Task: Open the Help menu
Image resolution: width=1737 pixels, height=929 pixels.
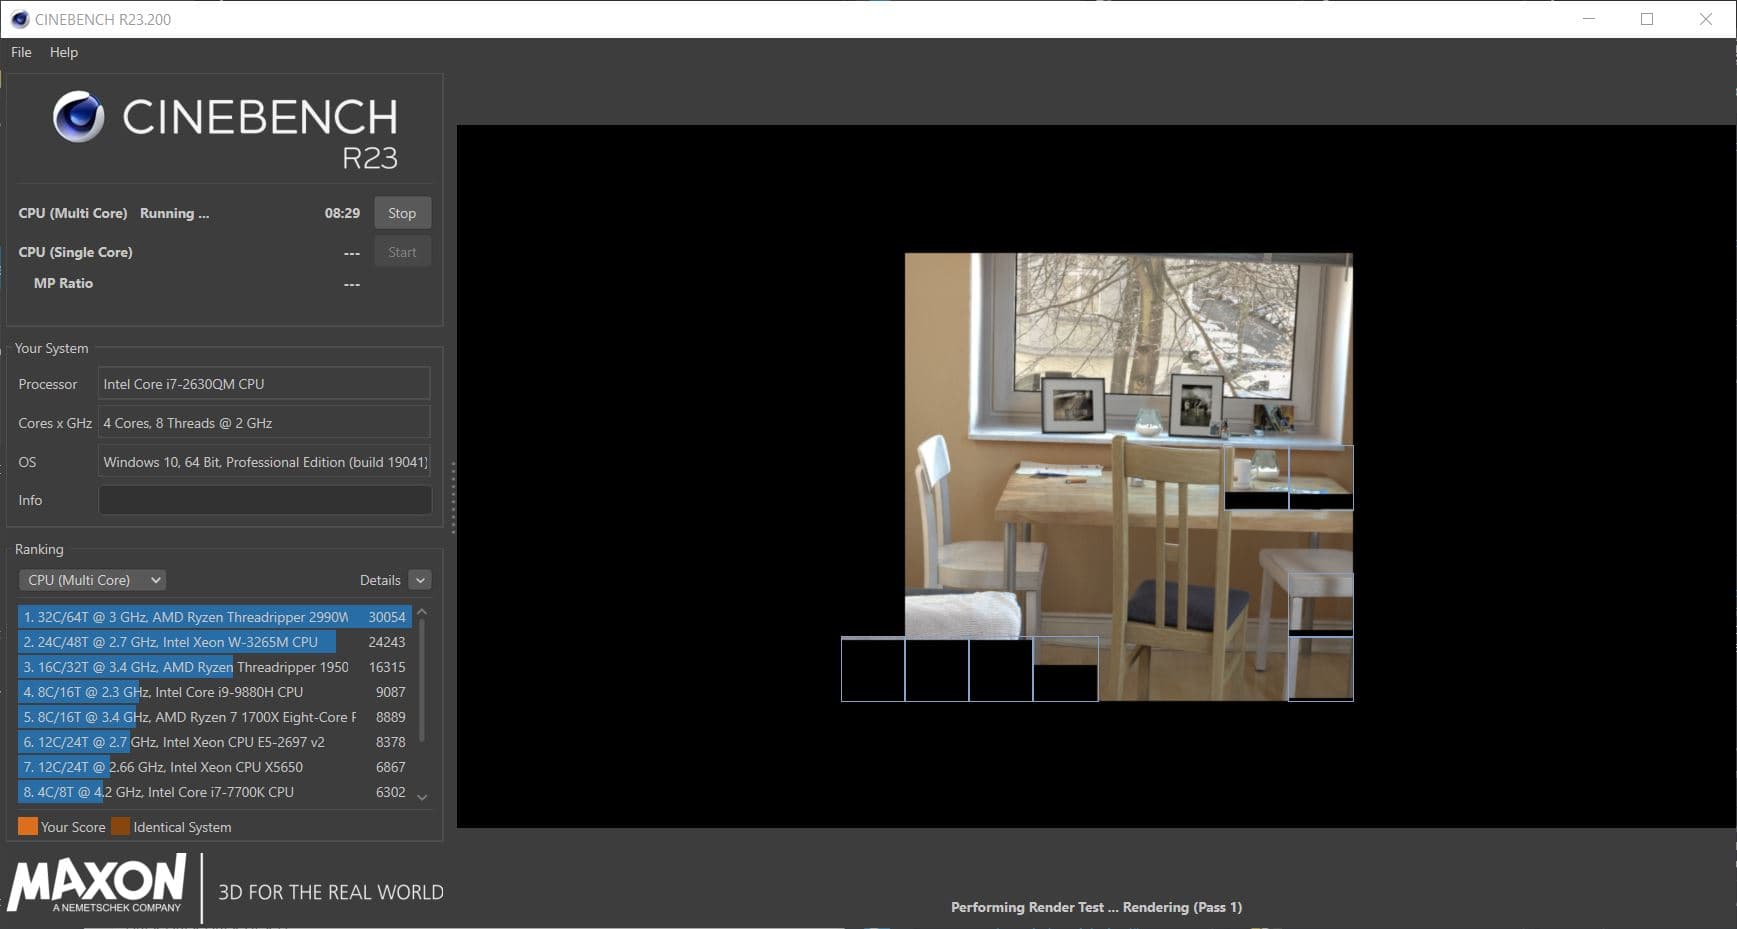Action: [64, 52]
